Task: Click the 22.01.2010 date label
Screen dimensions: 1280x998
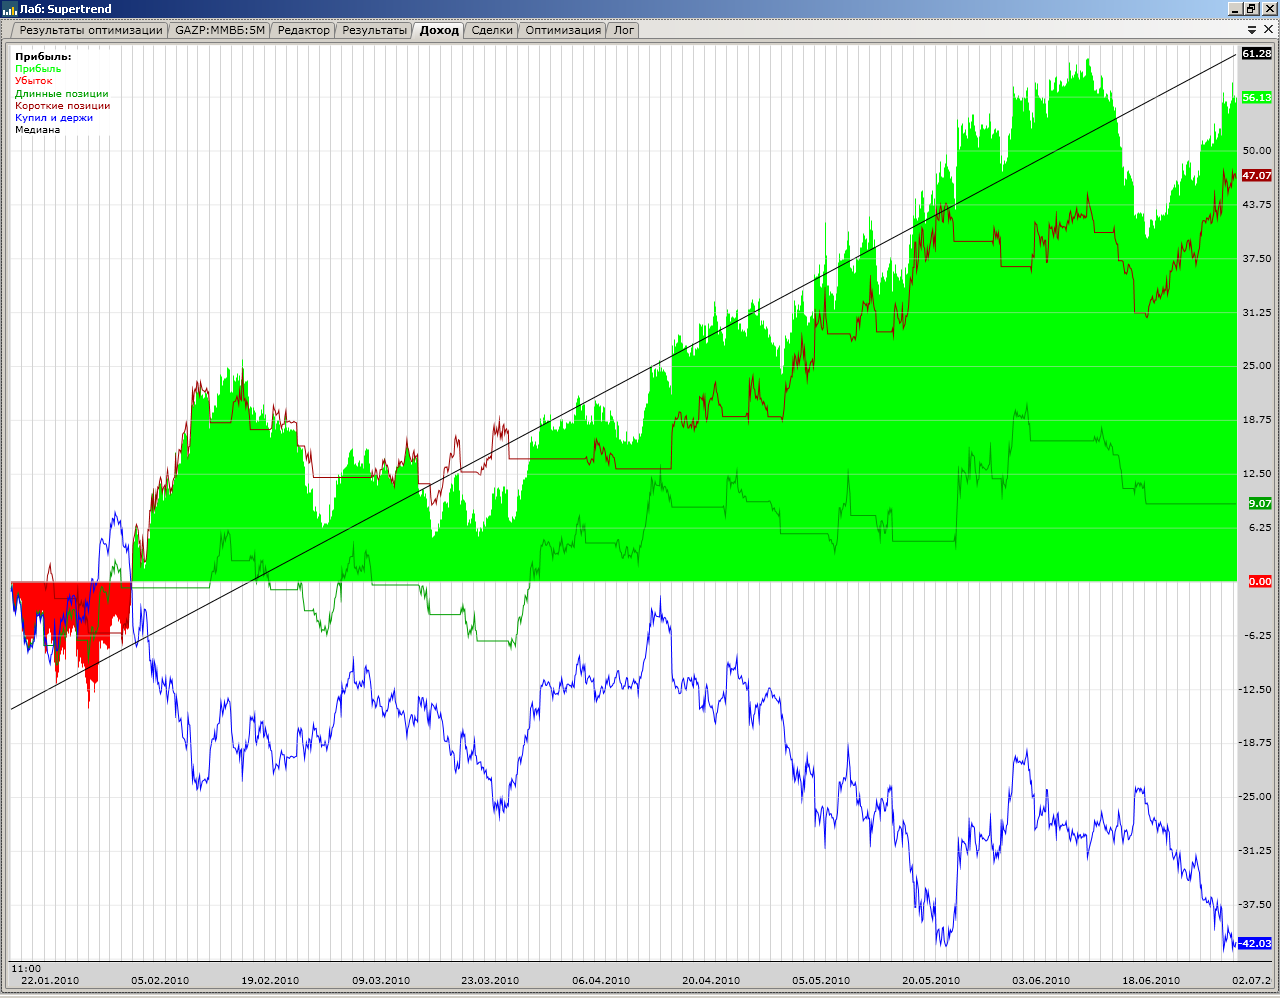Action: [x=50, y=981]
